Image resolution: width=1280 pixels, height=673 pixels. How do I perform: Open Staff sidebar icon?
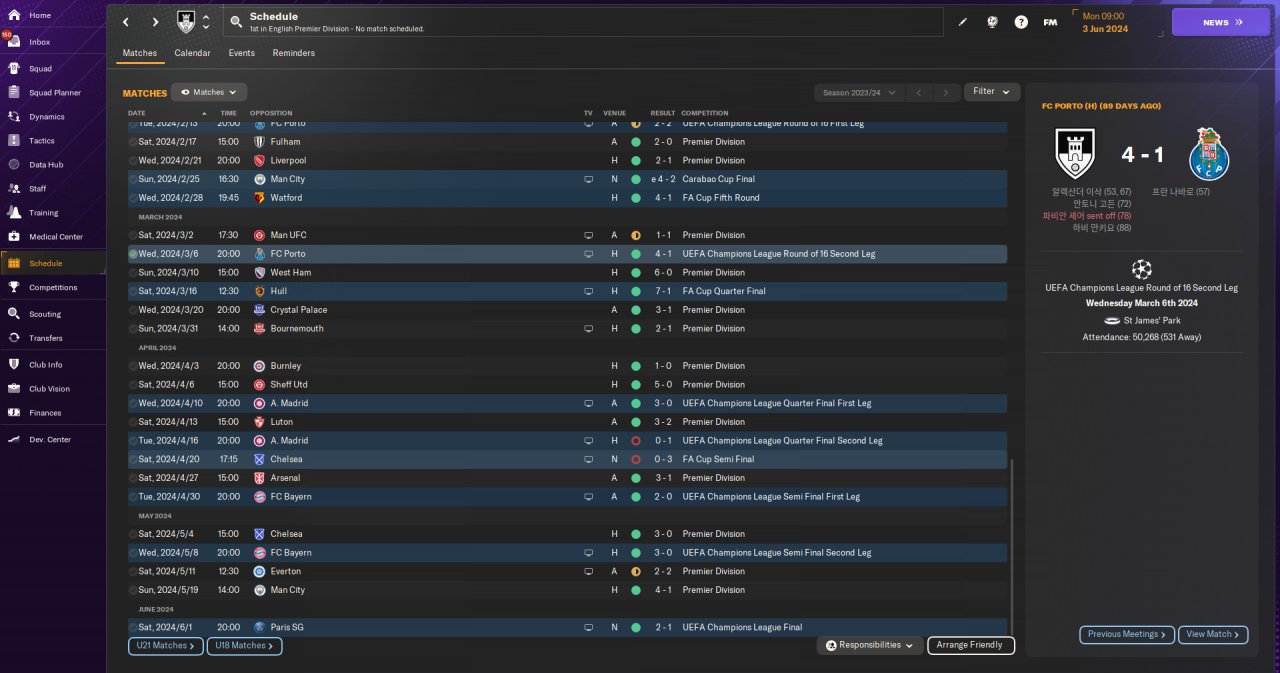(14, 189)
